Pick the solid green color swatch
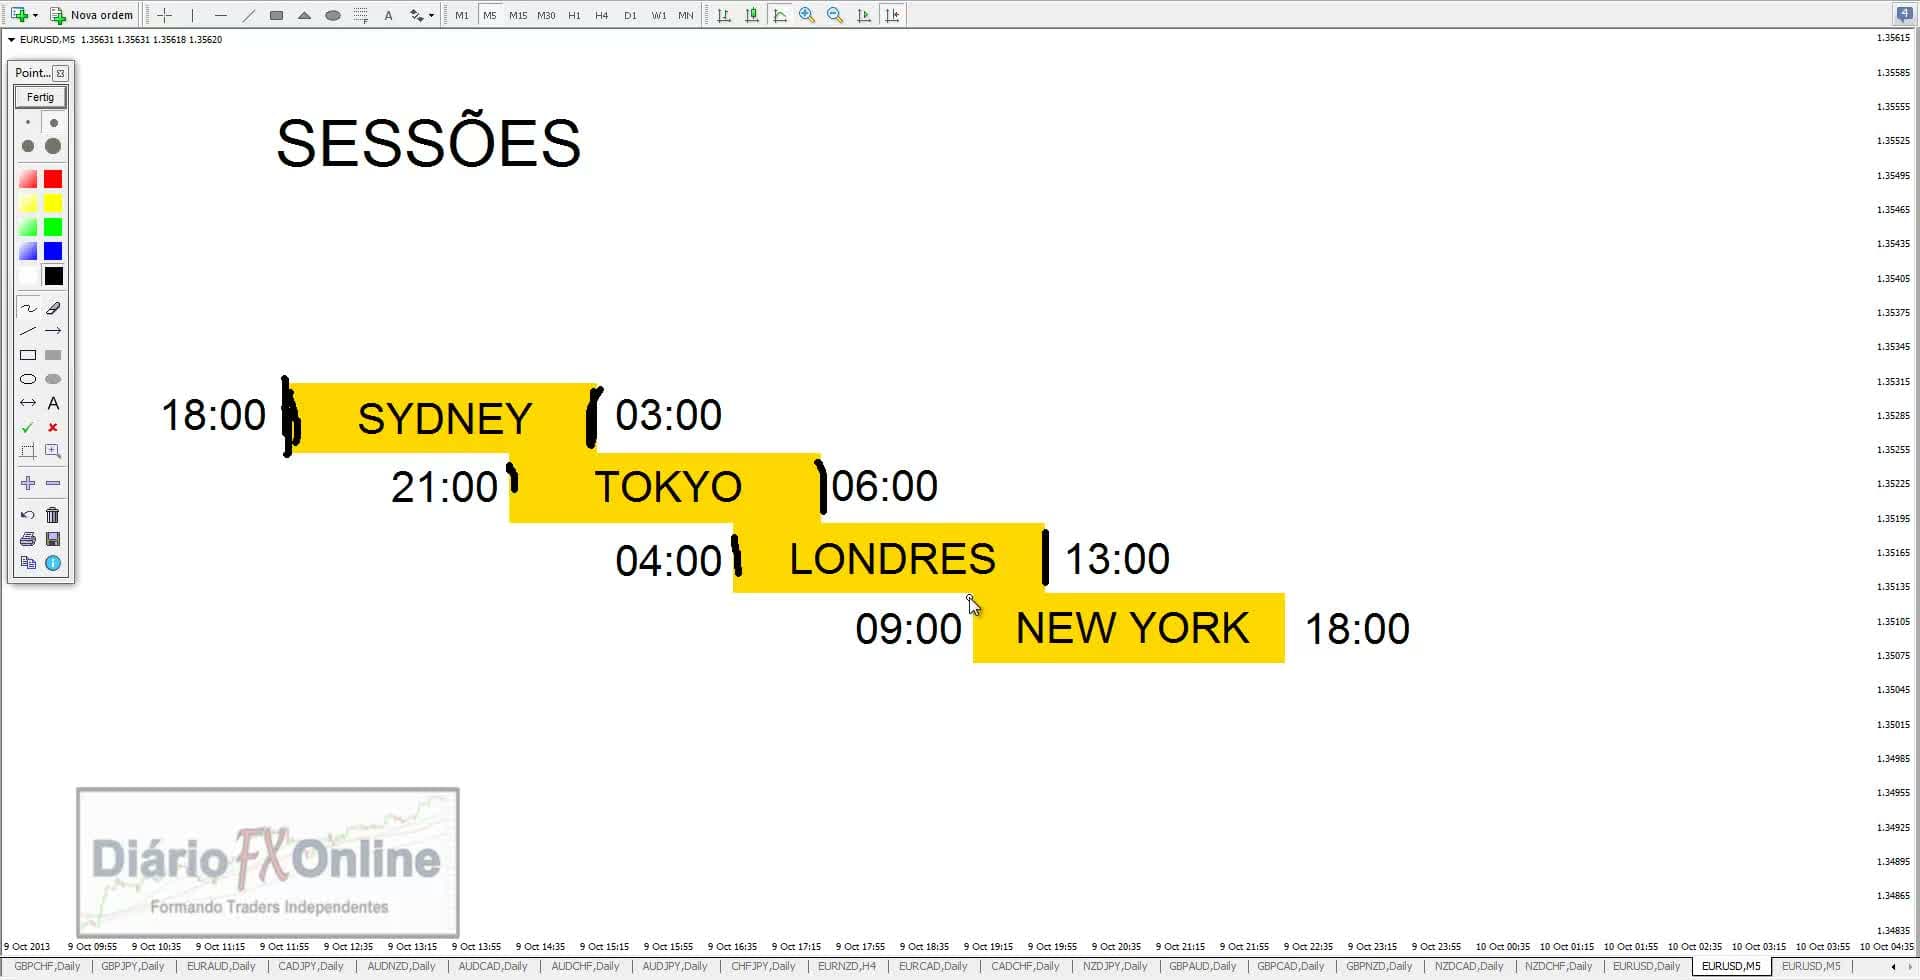This screenshot has height=980, width=1920. pos(53,227)
